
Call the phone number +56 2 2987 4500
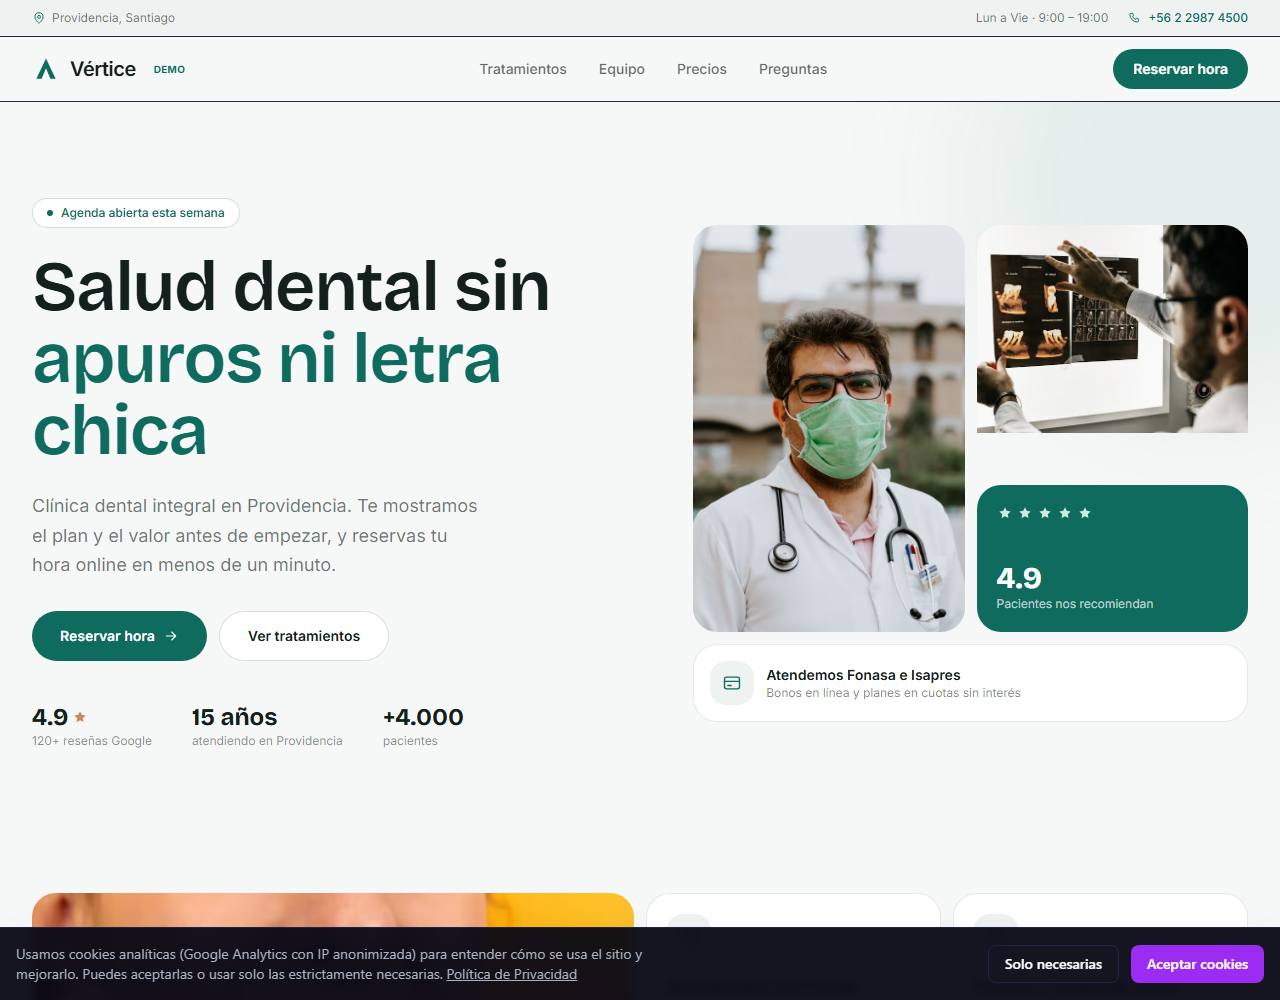(1198, 18)
